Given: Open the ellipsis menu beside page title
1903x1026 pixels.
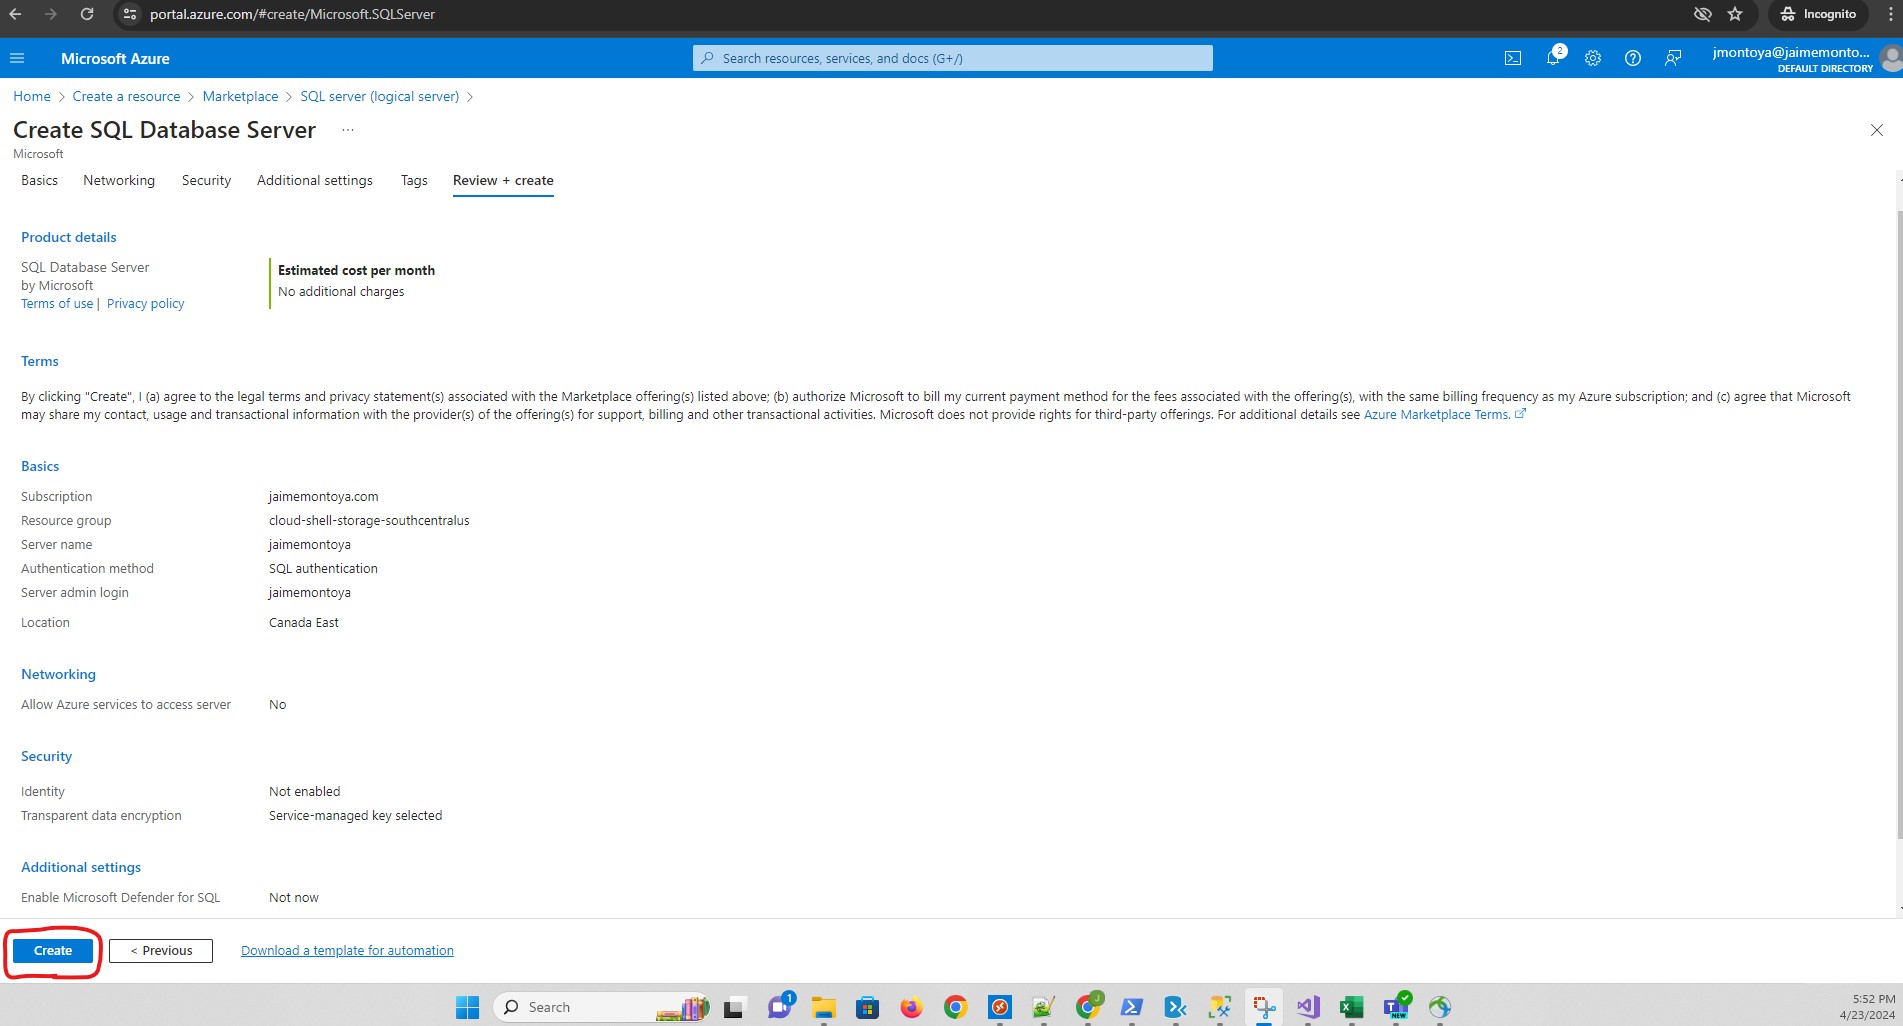Looking at the screenshot, I should click(348, 130).
